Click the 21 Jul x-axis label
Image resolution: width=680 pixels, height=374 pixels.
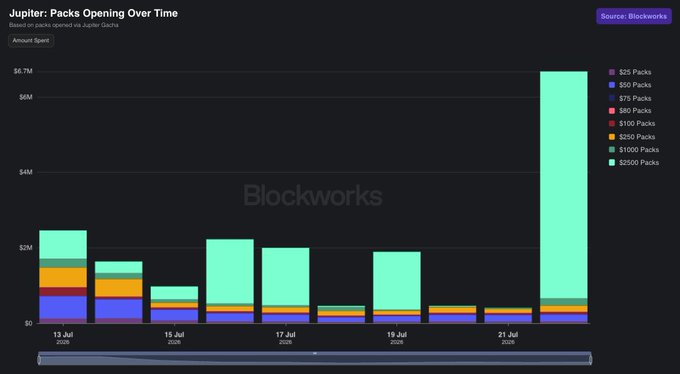(508, 338)
